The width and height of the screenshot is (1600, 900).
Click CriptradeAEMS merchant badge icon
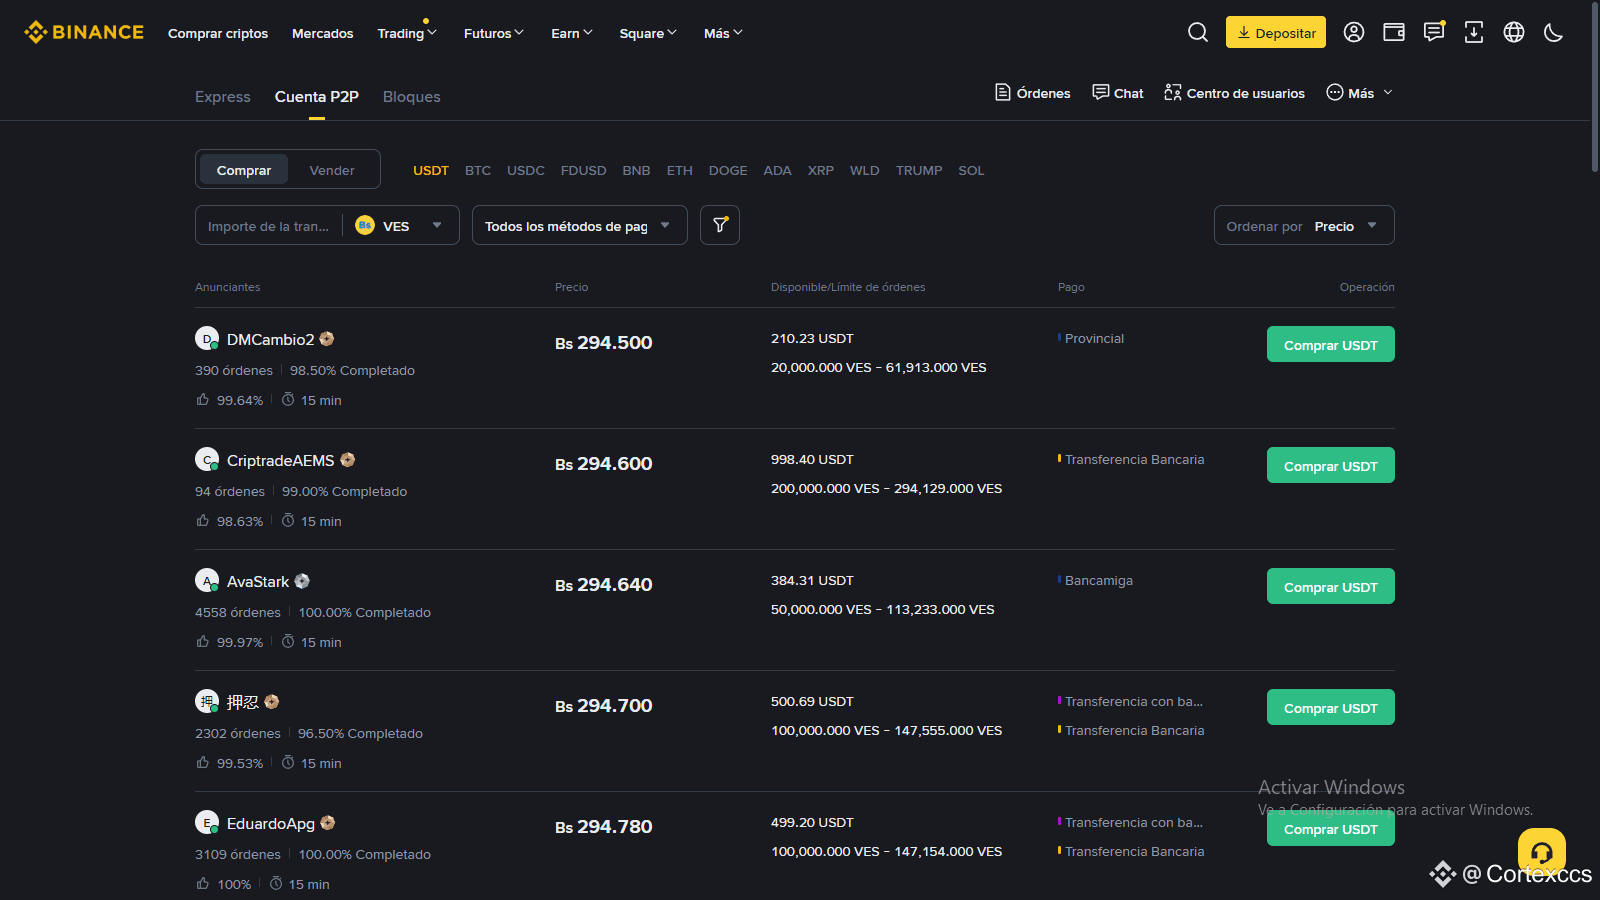(348, 460)
